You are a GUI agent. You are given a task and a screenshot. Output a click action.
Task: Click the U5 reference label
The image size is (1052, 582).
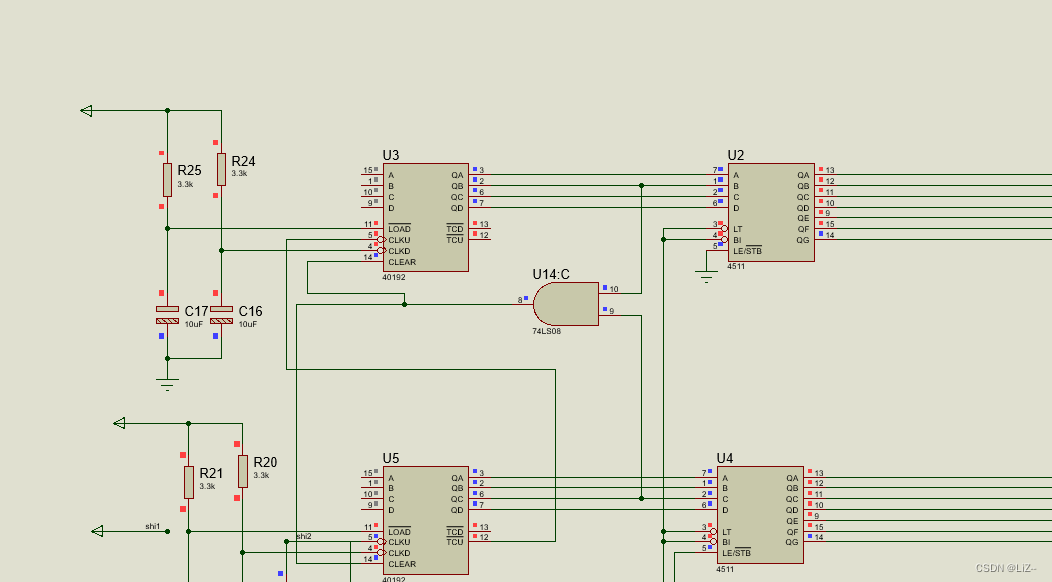[x=390, y=458]
